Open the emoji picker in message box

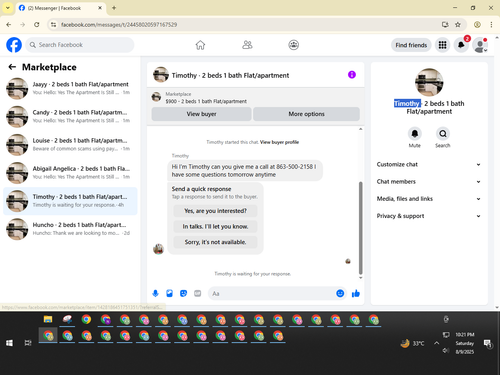click(x=340, y=293)
